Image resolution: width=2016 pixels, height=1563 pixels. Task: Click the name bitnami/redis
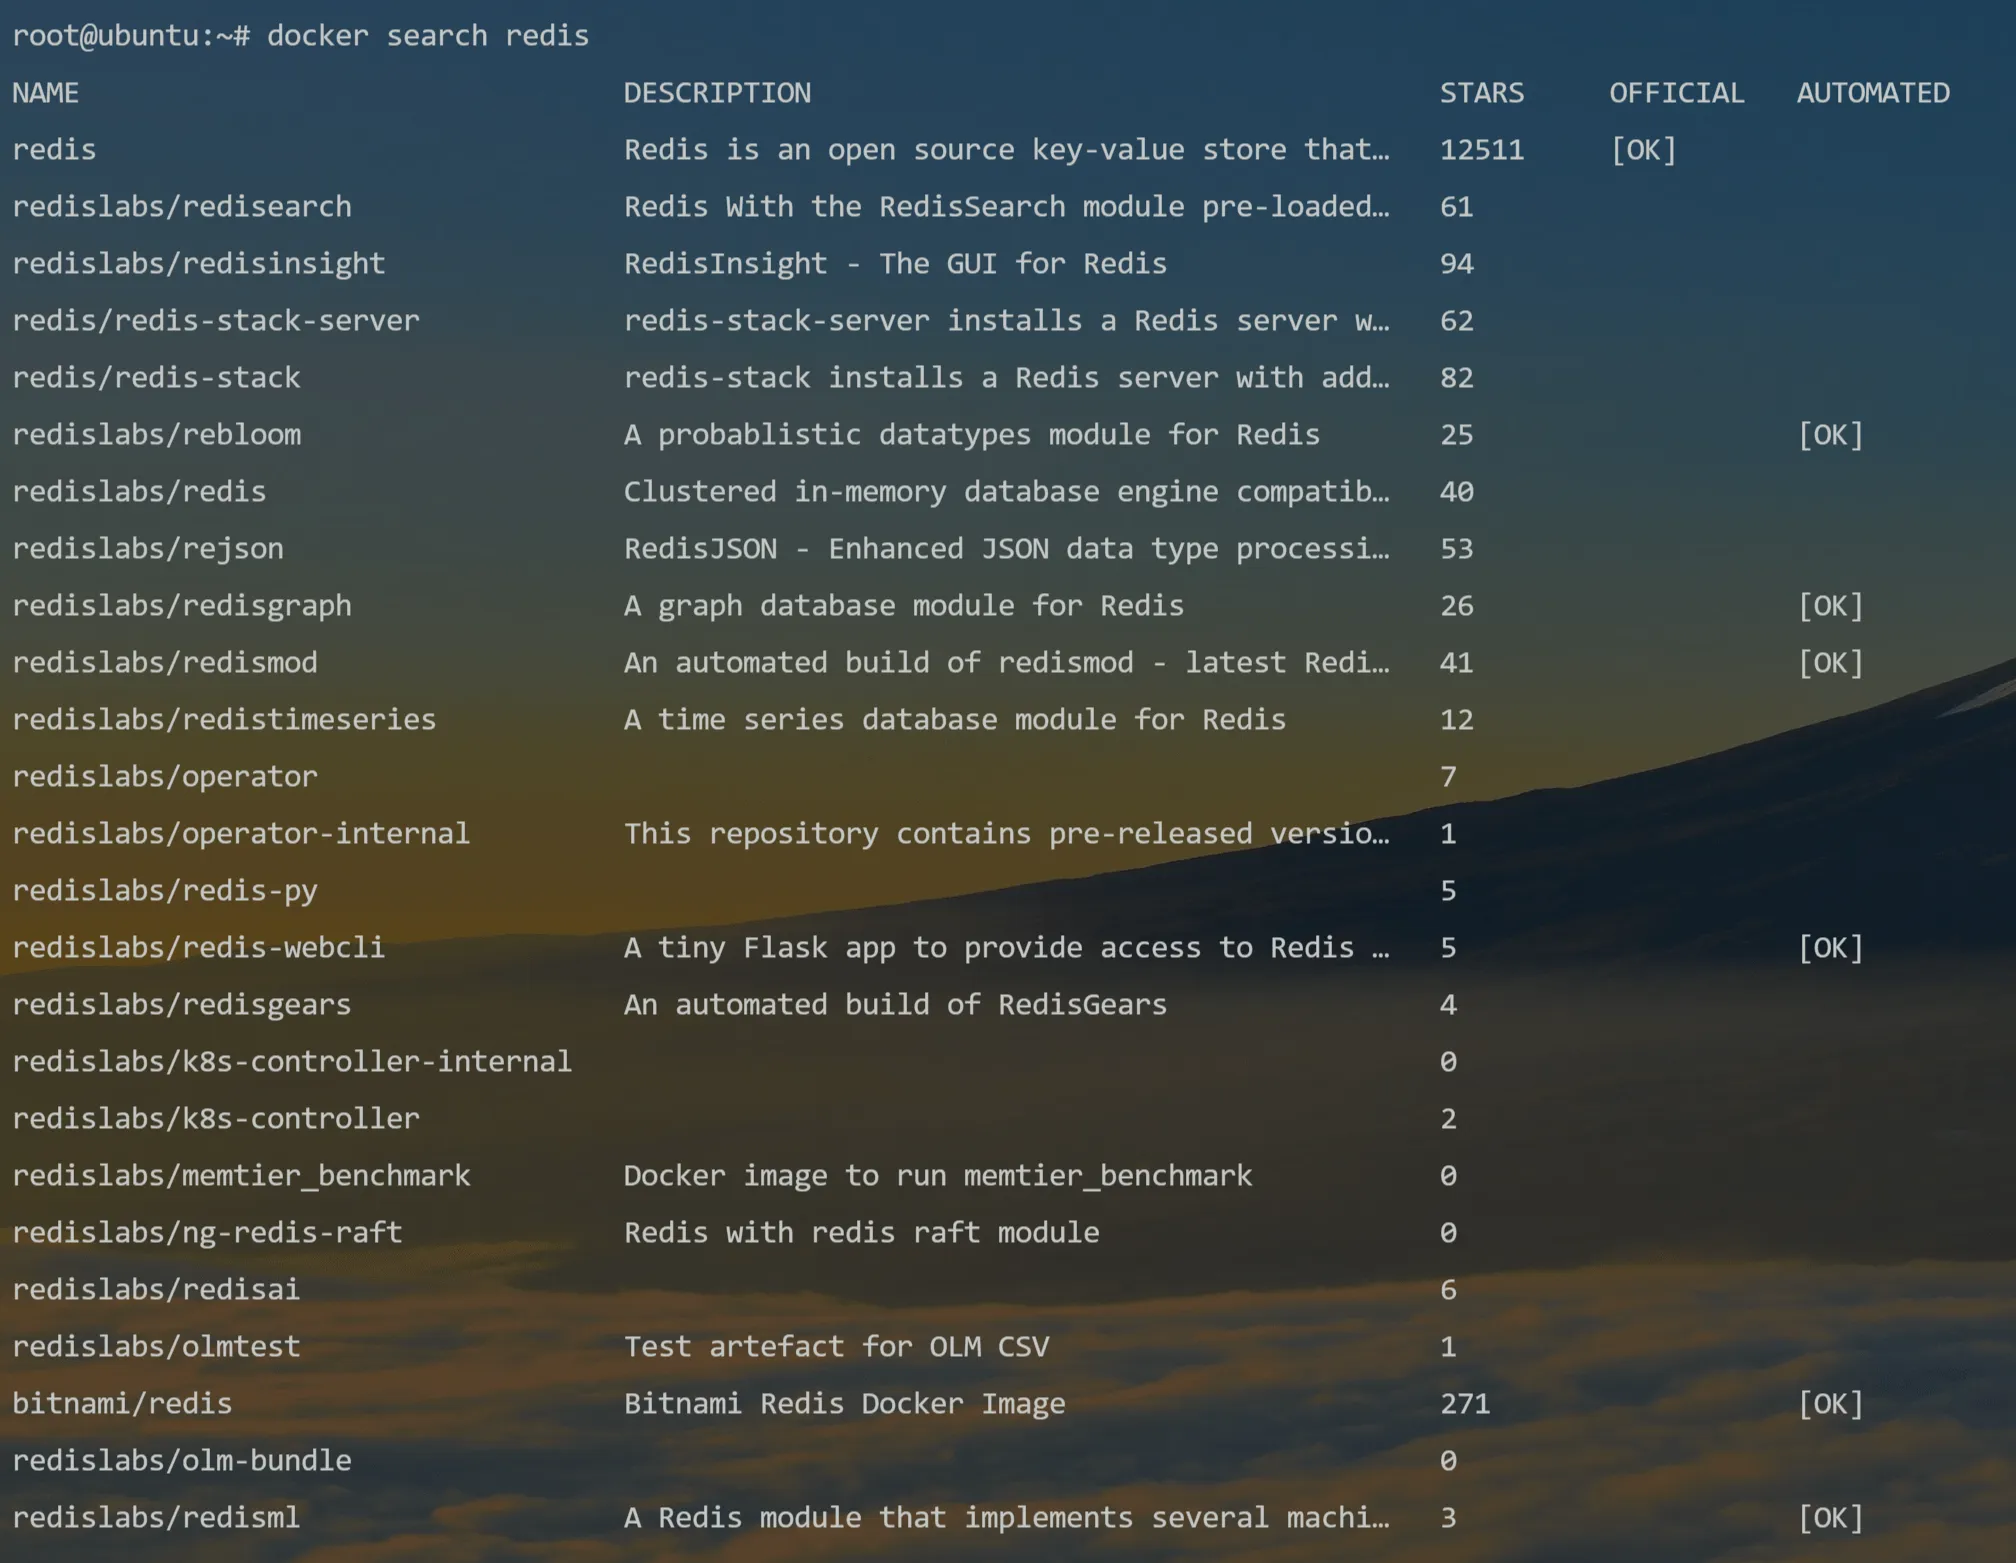pyautogui.click(x=122, y=1404)
